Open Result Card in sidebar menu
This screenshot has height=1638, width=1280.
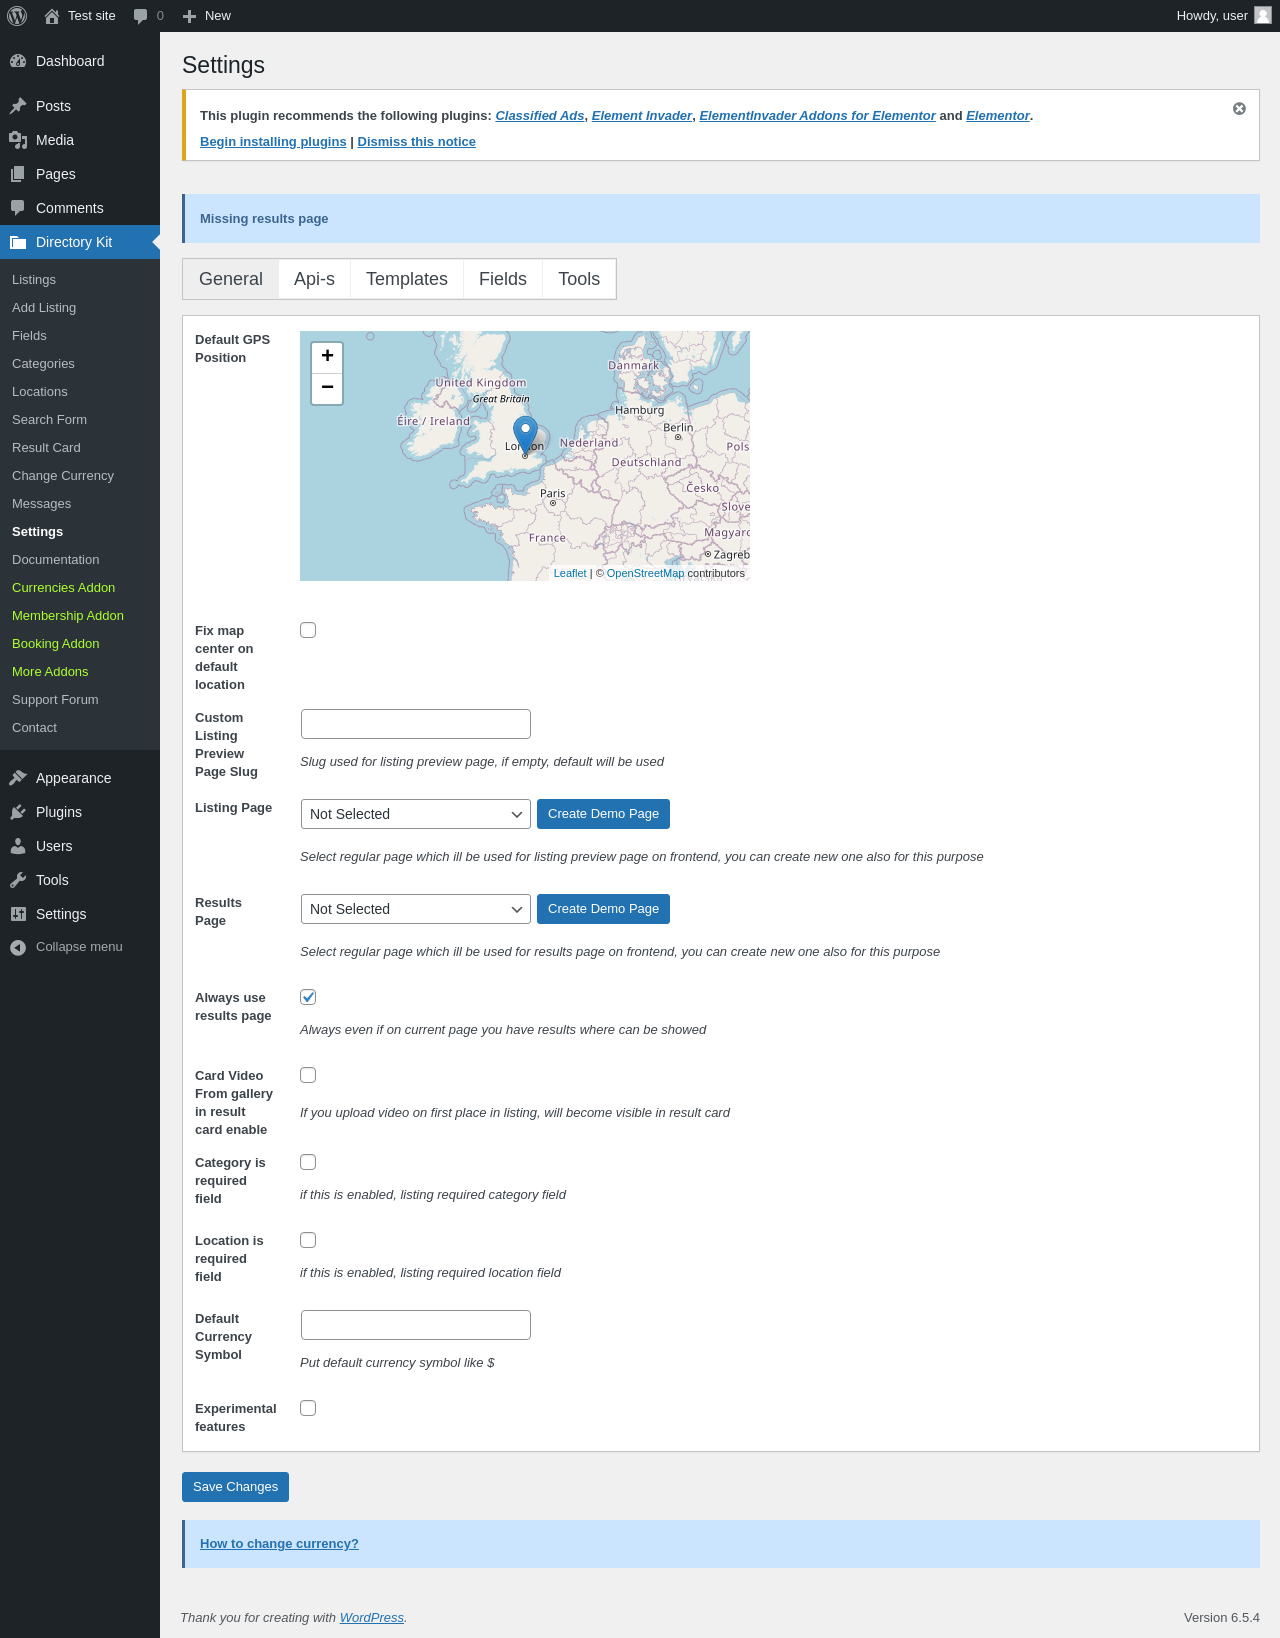(46, 448)
